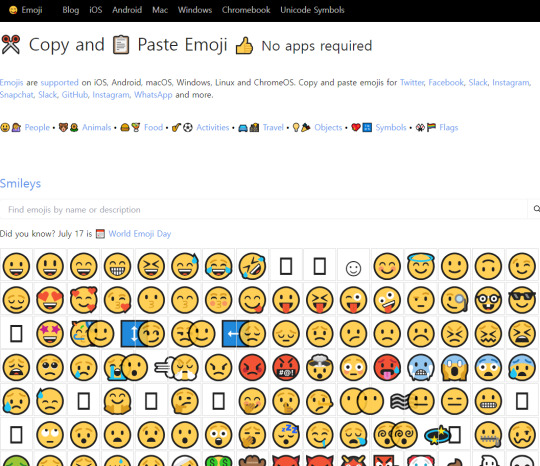This screenshot has width=540, height=466.
Task: Copy the face screaming in fear emoji
Action: (x=455, y=367)
